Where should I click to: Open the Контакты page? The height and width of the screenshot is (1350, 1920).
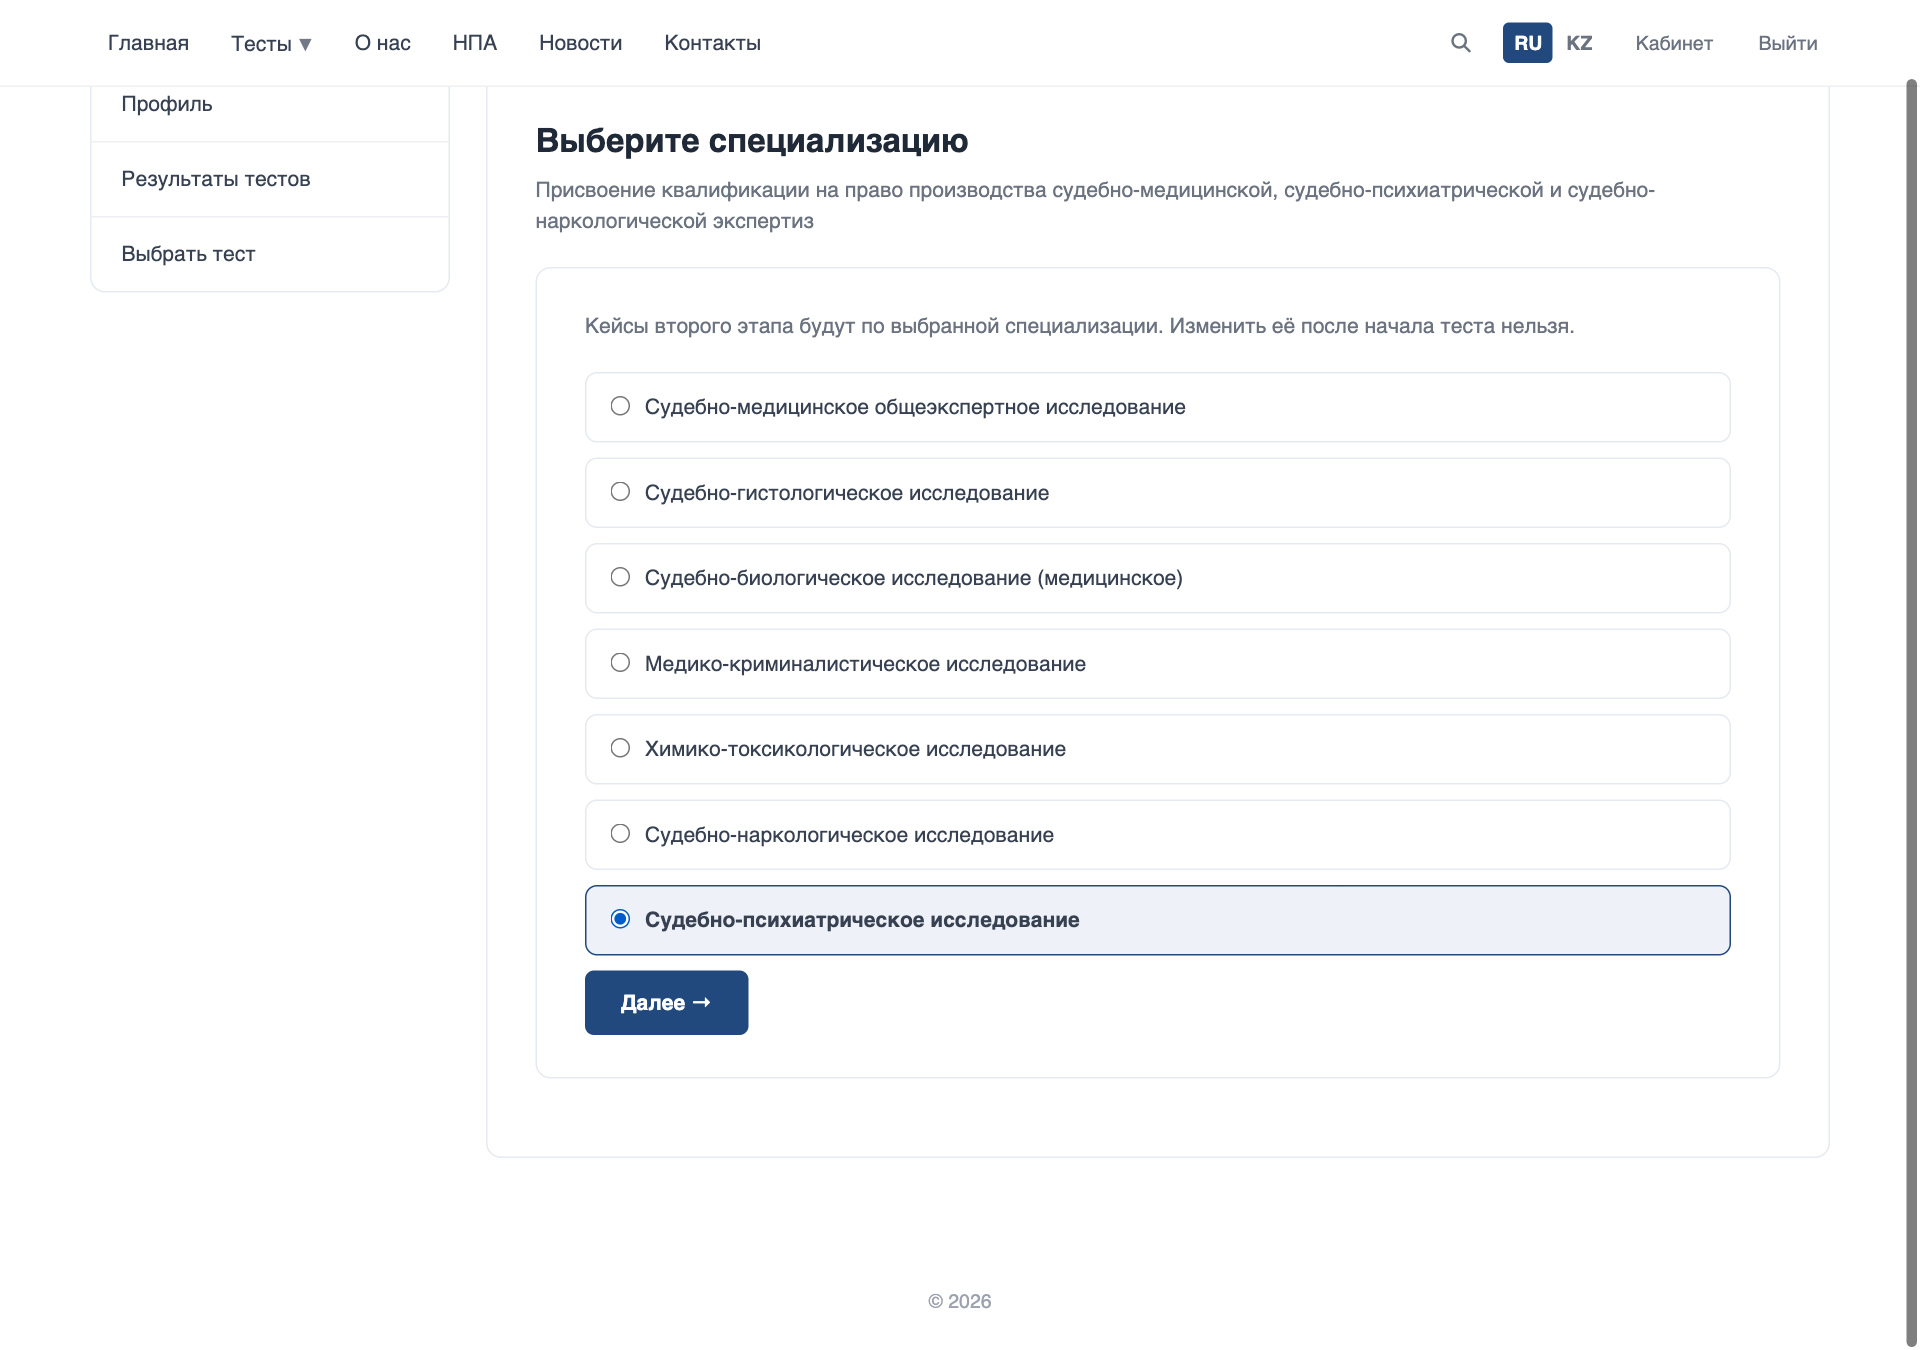[713, 43]
